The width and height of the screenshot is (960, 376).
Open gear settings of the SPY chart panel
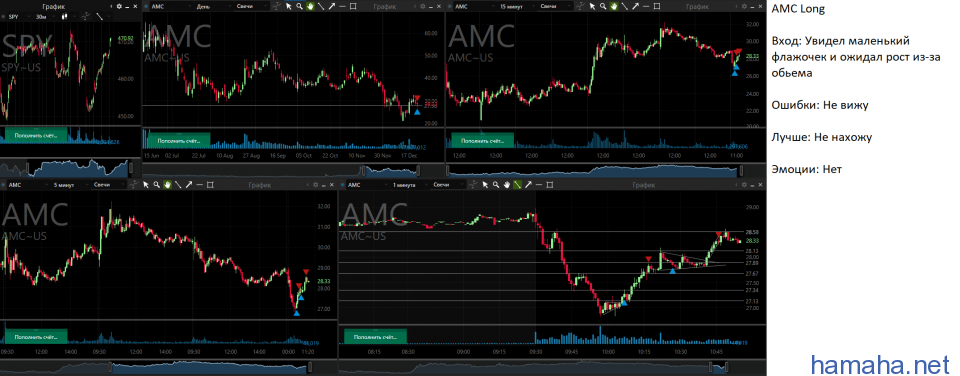tap(119, 6)
